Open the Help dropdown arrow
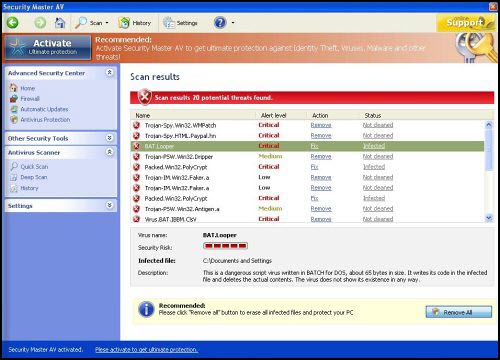Screen dimensions: 500x360 click(233, 23)
